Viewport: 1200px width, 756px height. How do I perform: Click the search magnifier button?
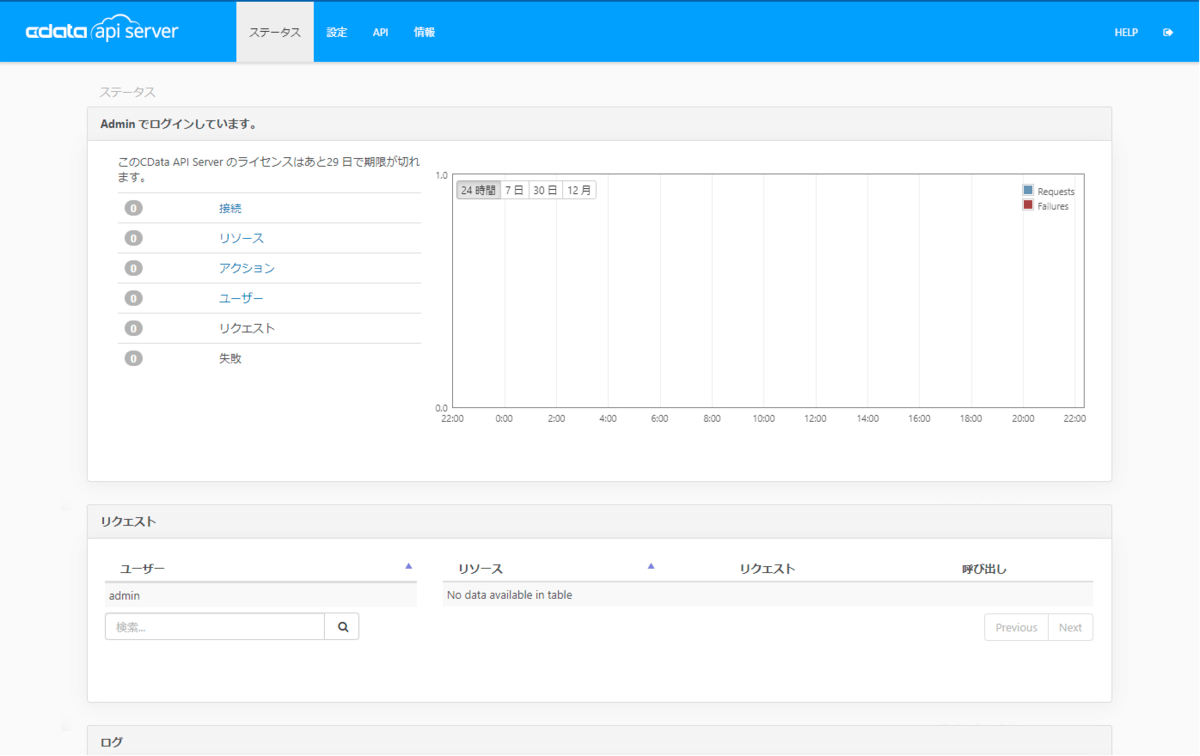342,627
